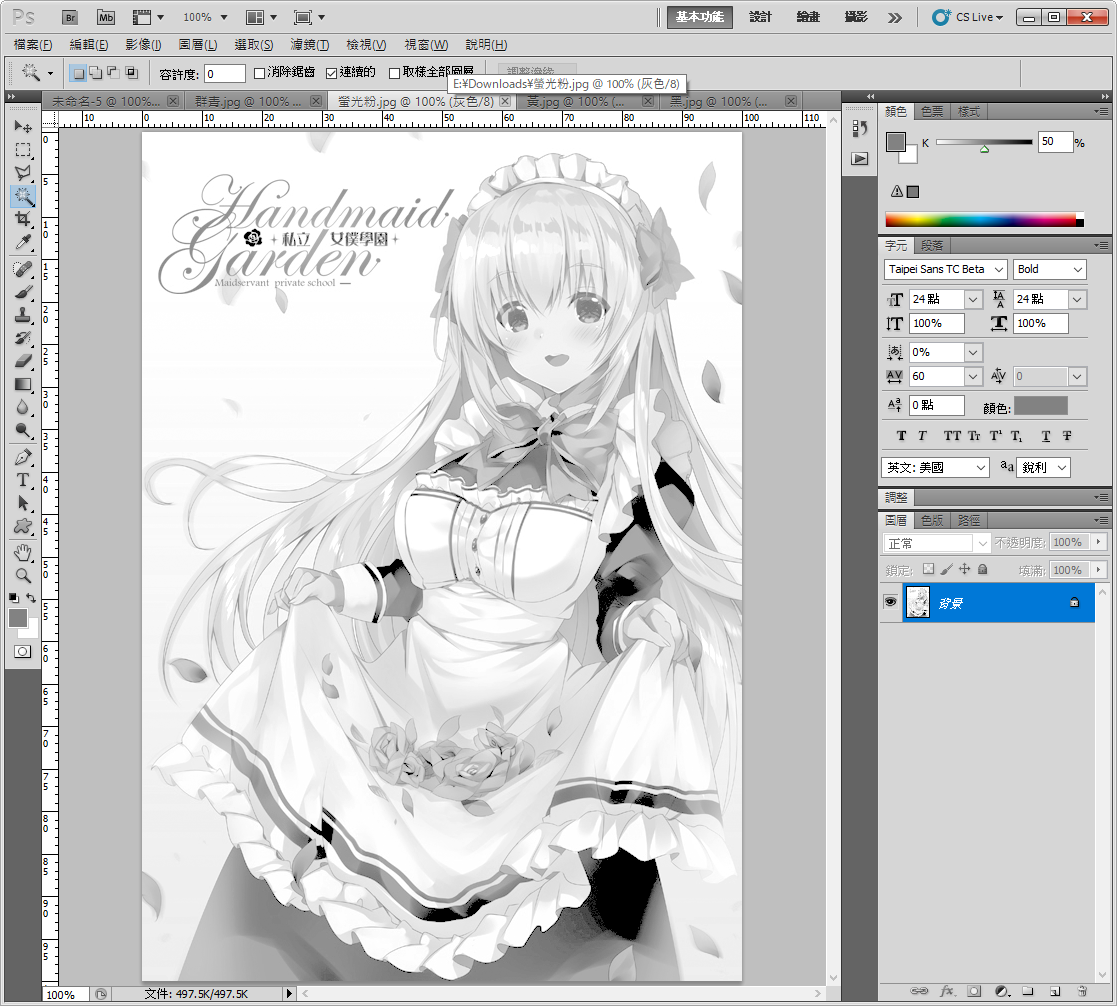The height and width of the screenshot is (1006, 1117).
Task: Select the Polygonal Lasso tool
Action: point(23,172)
